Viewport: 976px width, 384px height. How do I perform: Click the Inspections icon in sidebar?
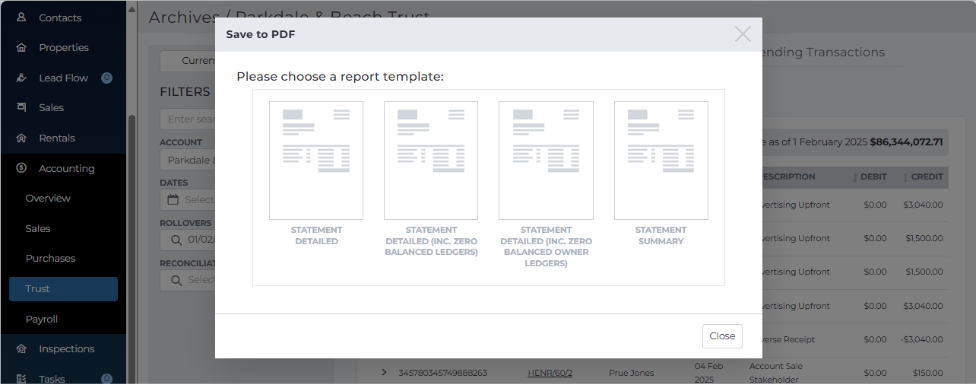point(21,349)
